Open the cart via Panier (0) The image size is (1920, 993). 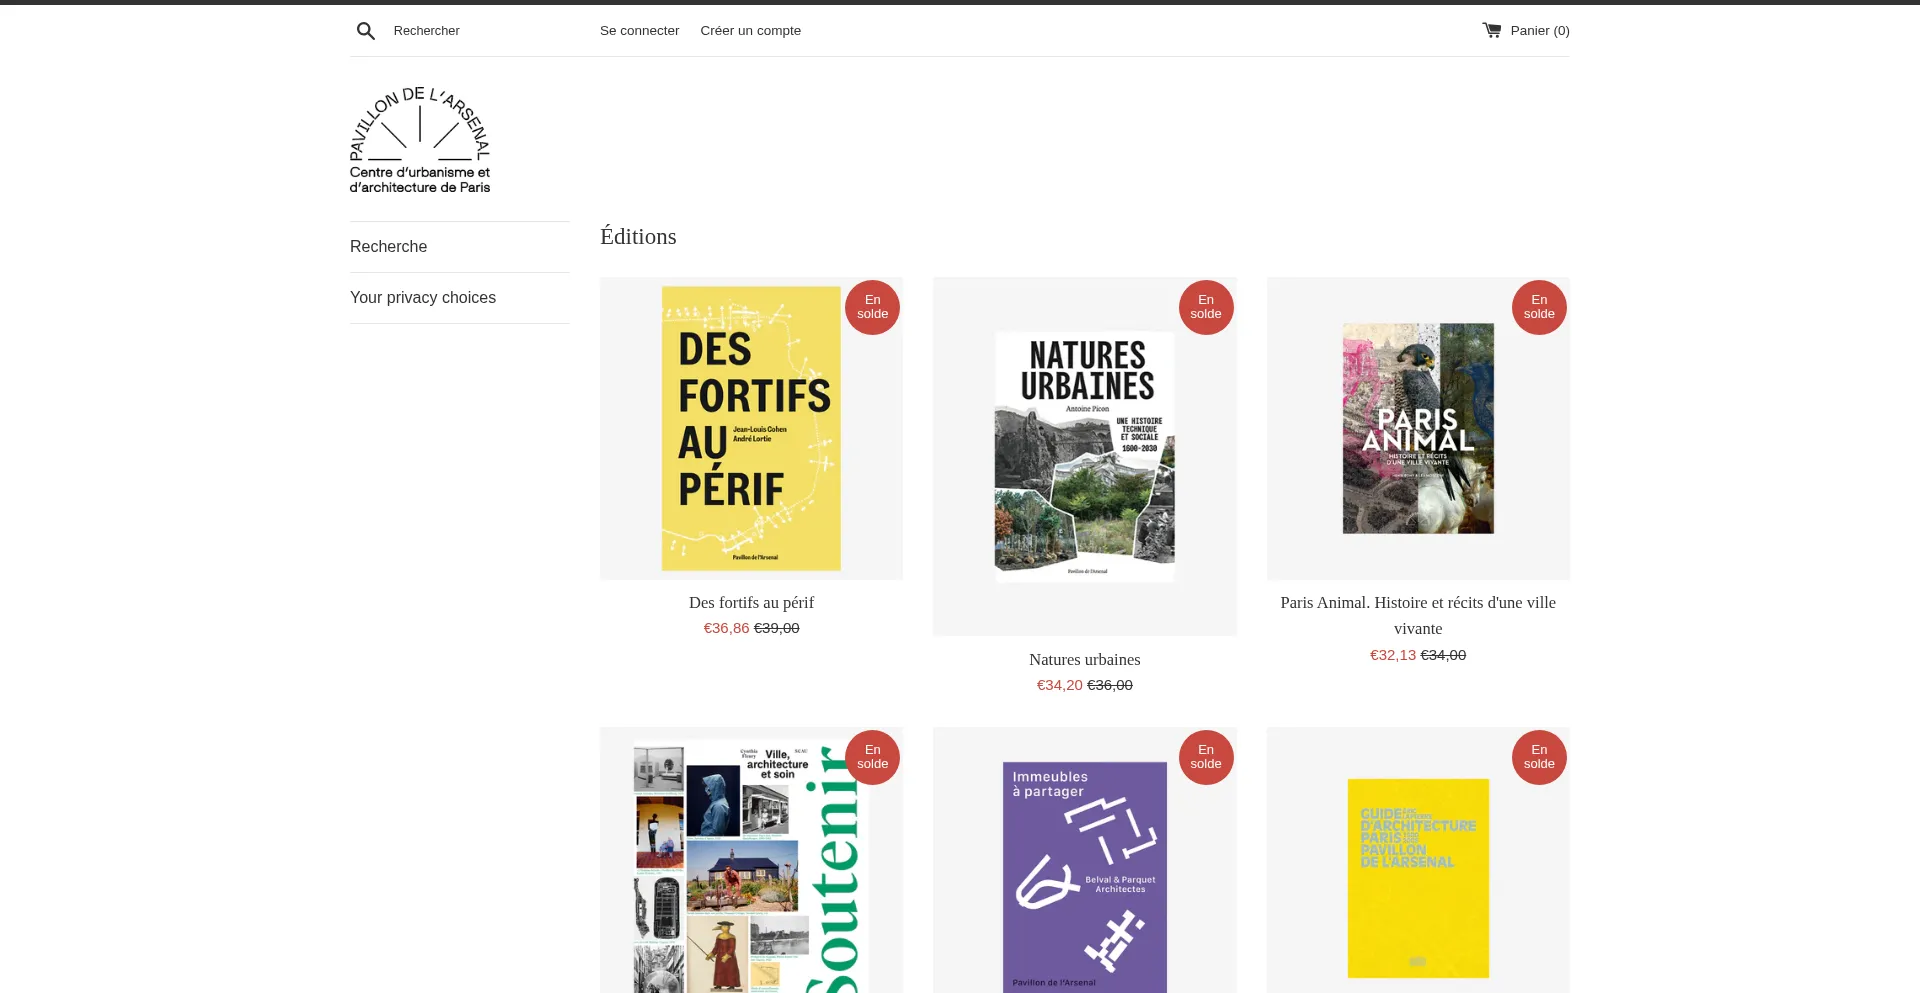tap(1539, 30)
